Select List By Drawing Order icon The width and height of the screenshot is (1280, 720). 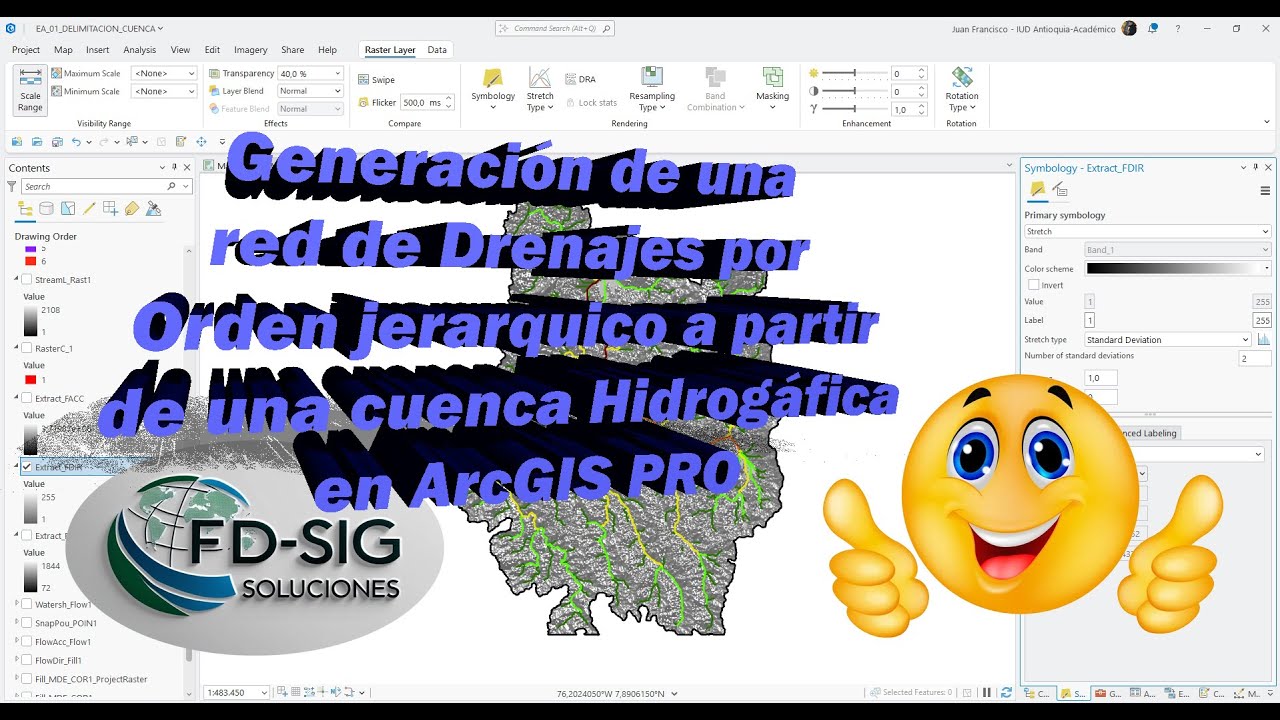[25, 209]
